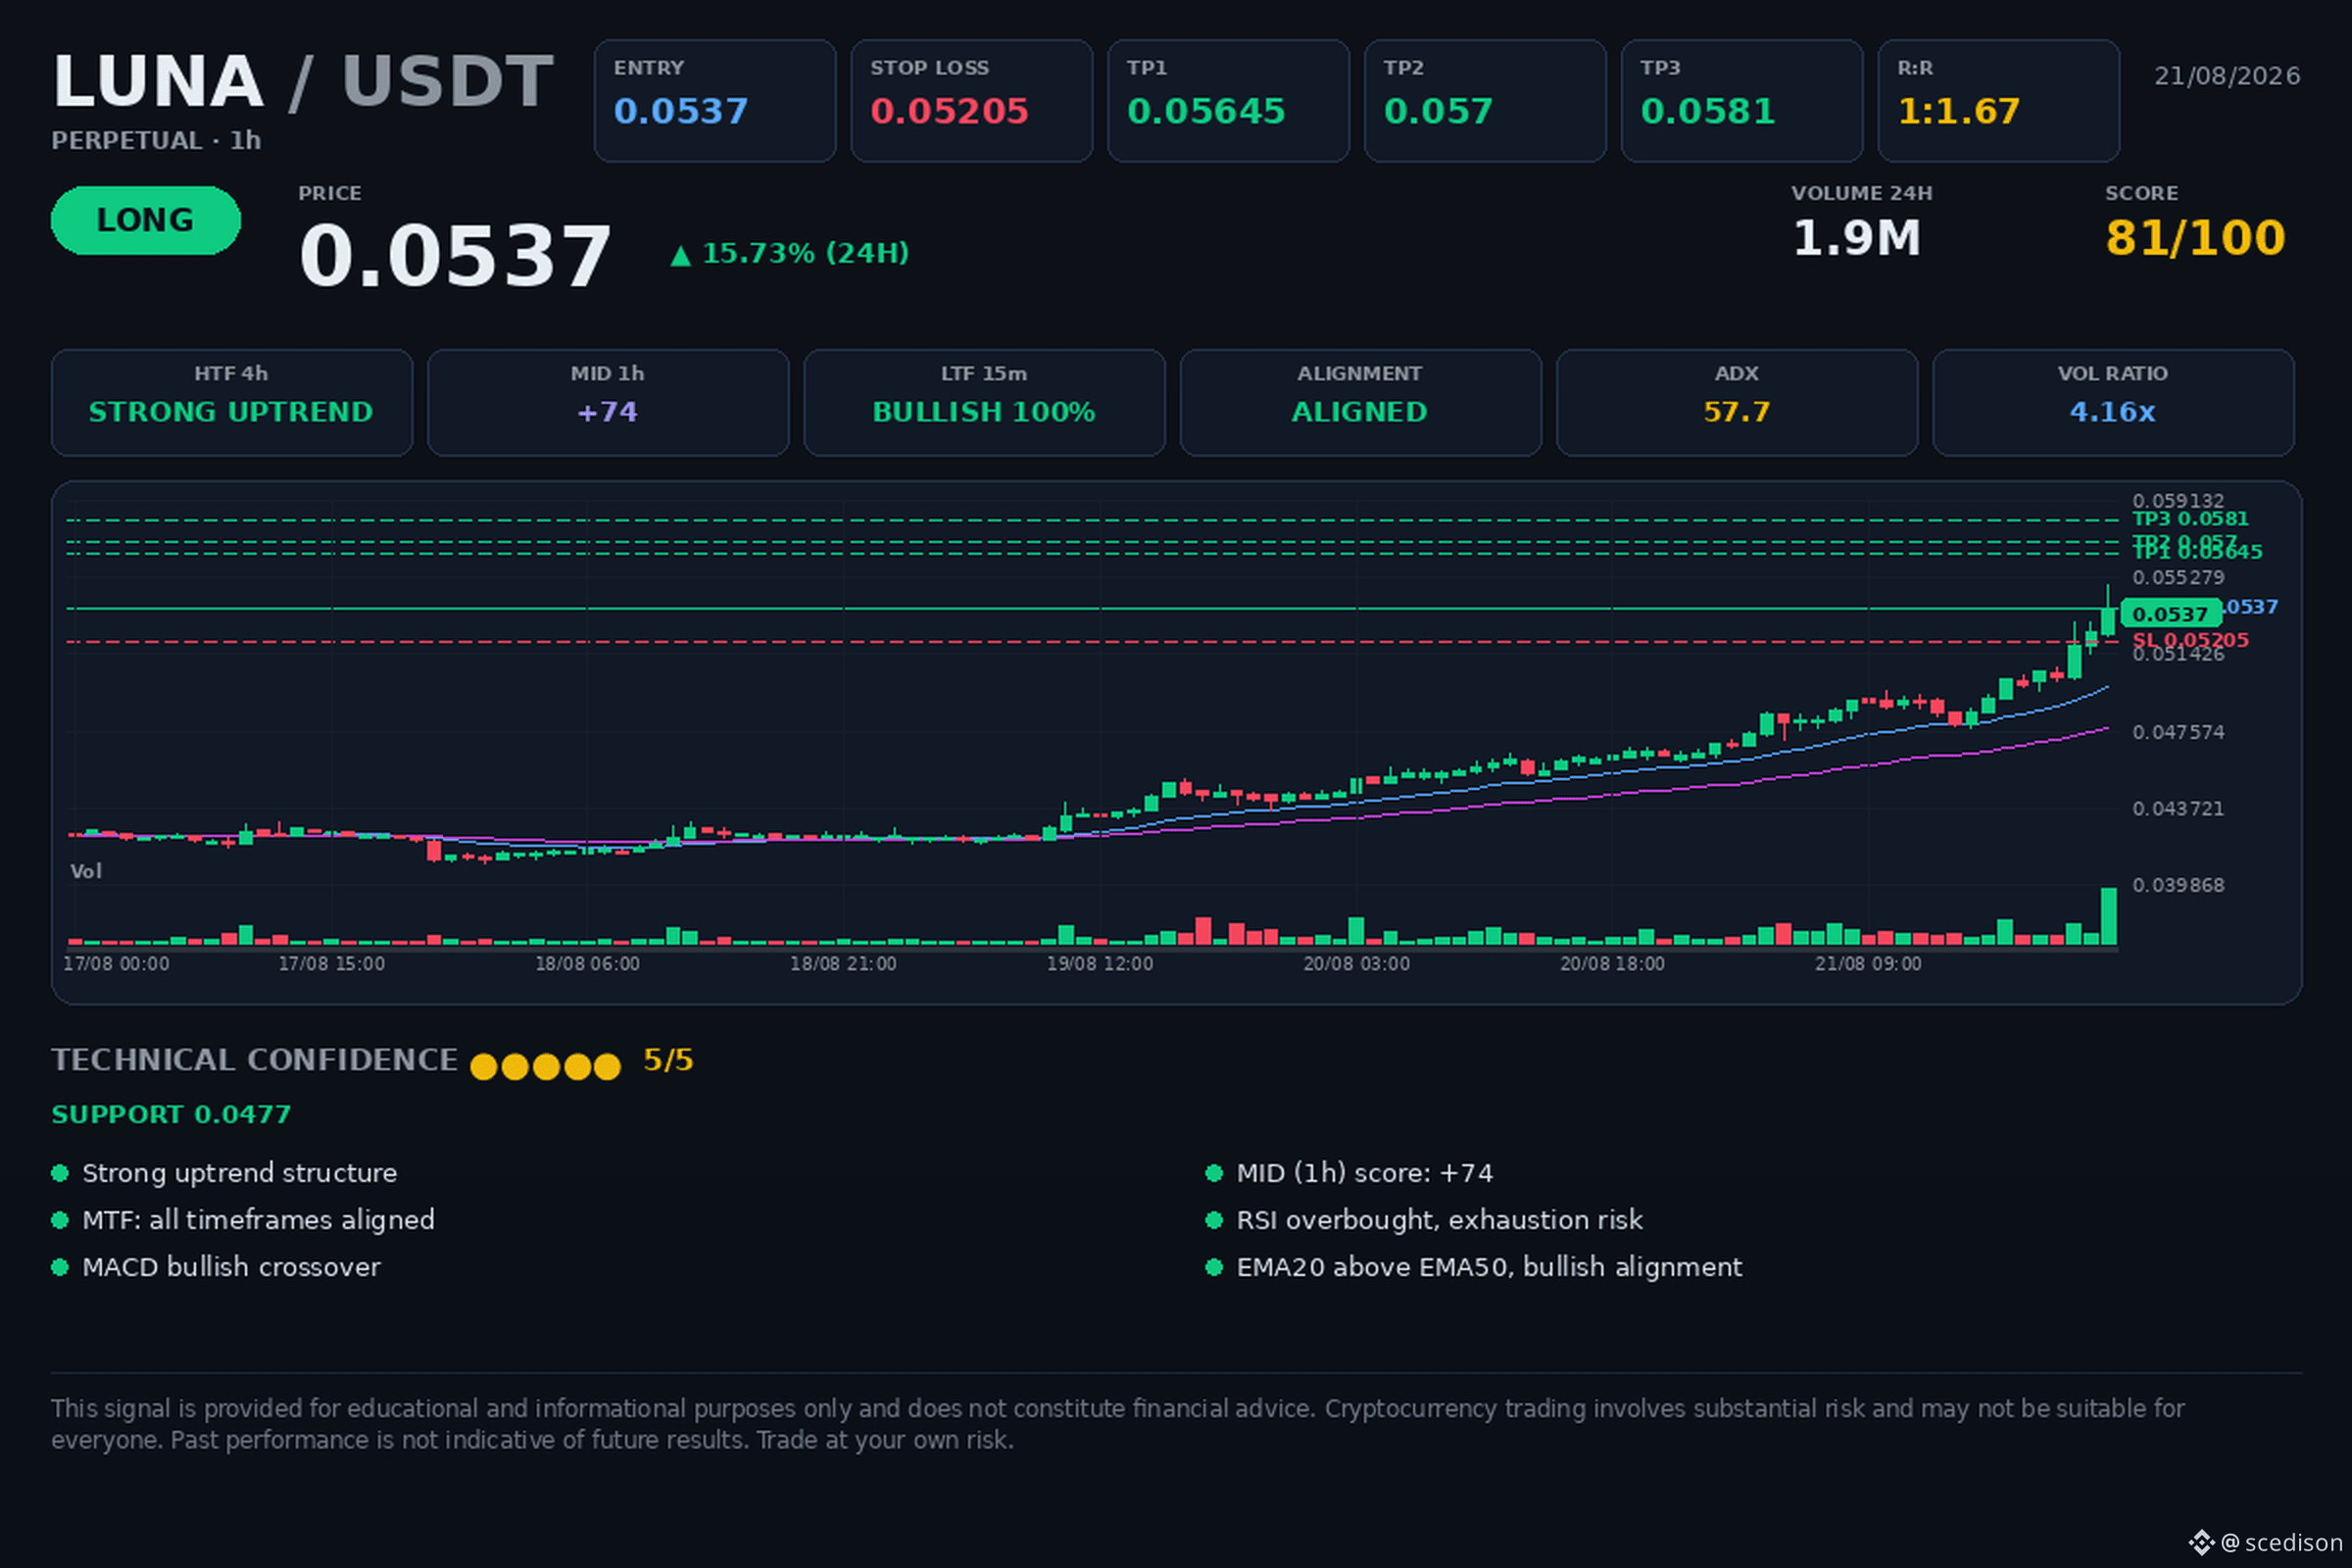Click the 'TP3 0.0581' chart line label
This screenshot has height=1568, width=2352.
click(2190, 519)
